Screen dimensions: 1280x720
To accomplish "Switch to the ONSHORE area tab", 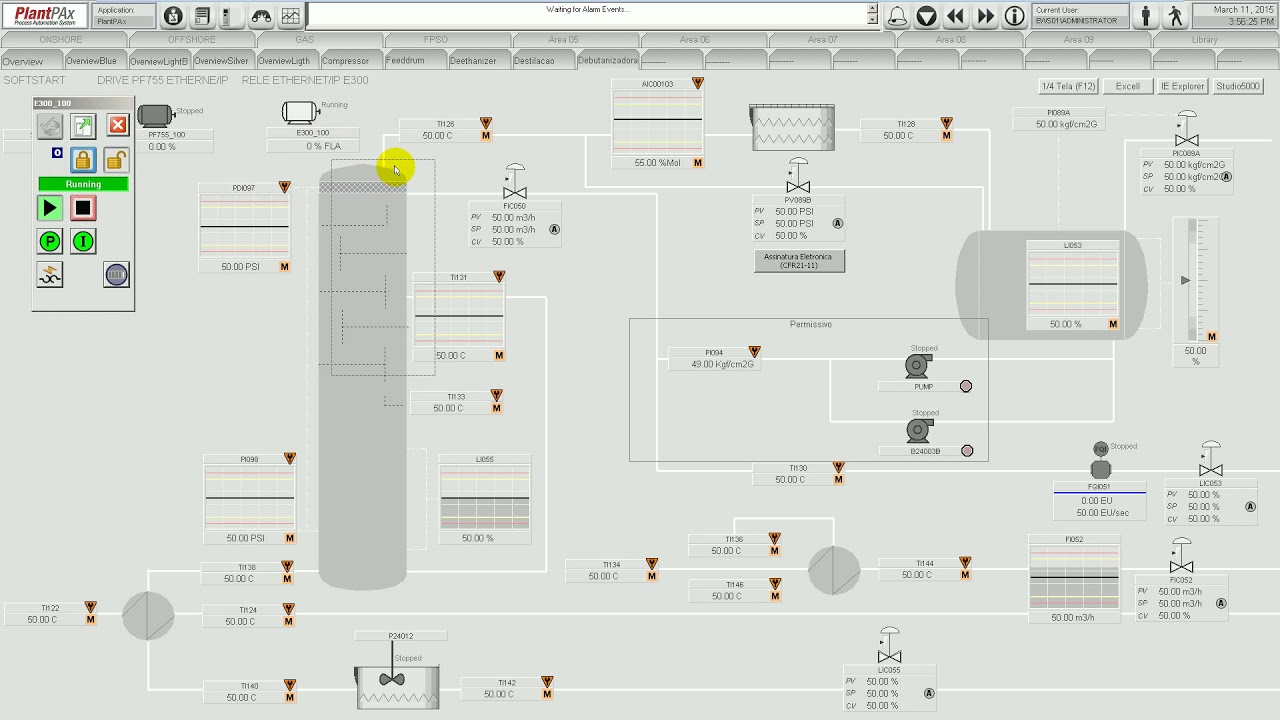I will pos(61,40).
